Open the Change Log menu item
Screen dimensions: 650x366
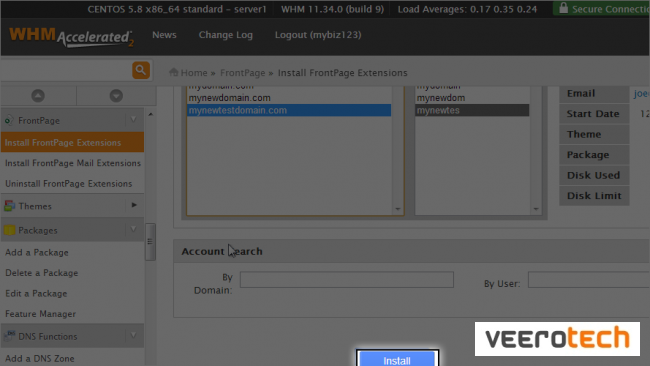tap(226, 35)
